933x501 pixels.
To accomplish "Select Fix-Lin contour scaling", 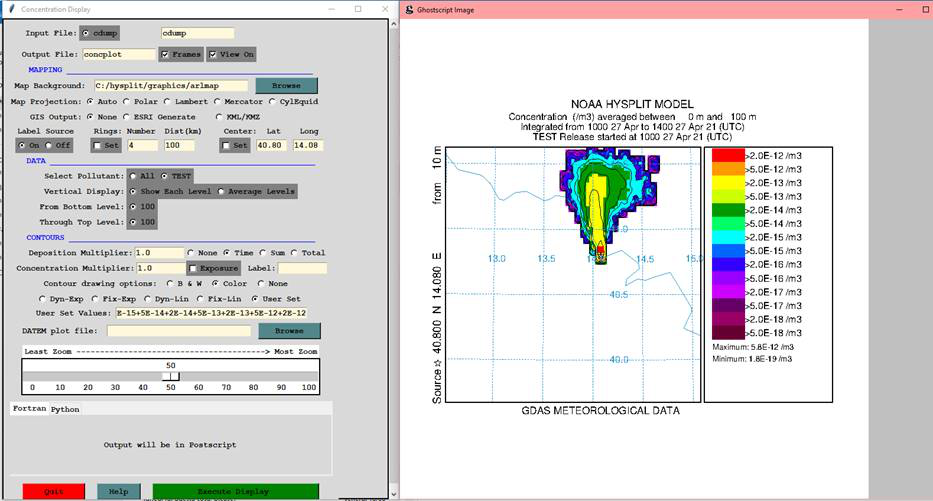I will coord(201,299).
